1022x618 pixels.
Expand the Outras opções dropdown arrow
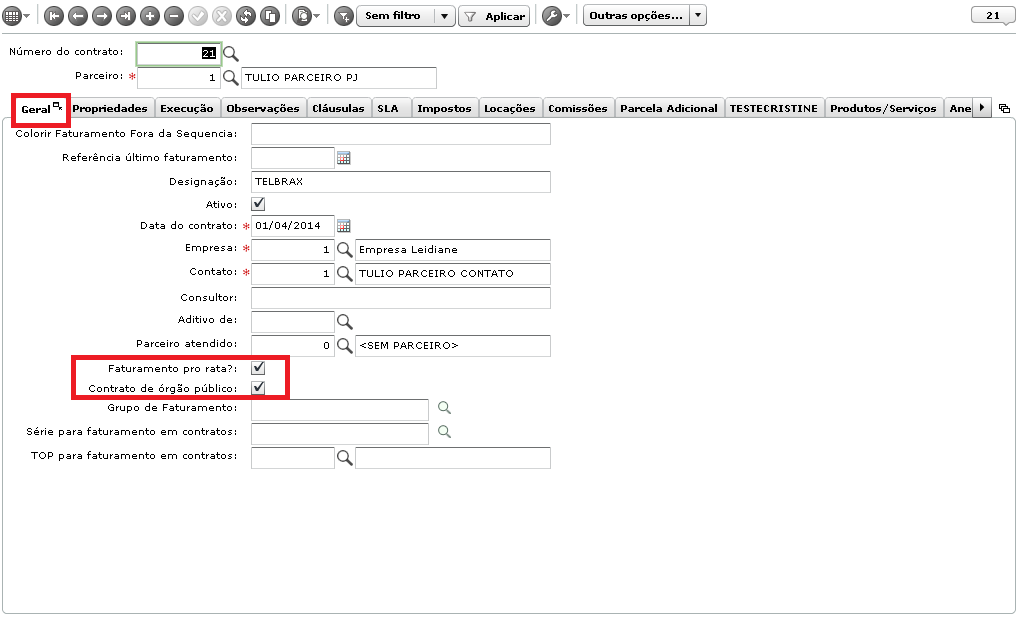[698, 15]
